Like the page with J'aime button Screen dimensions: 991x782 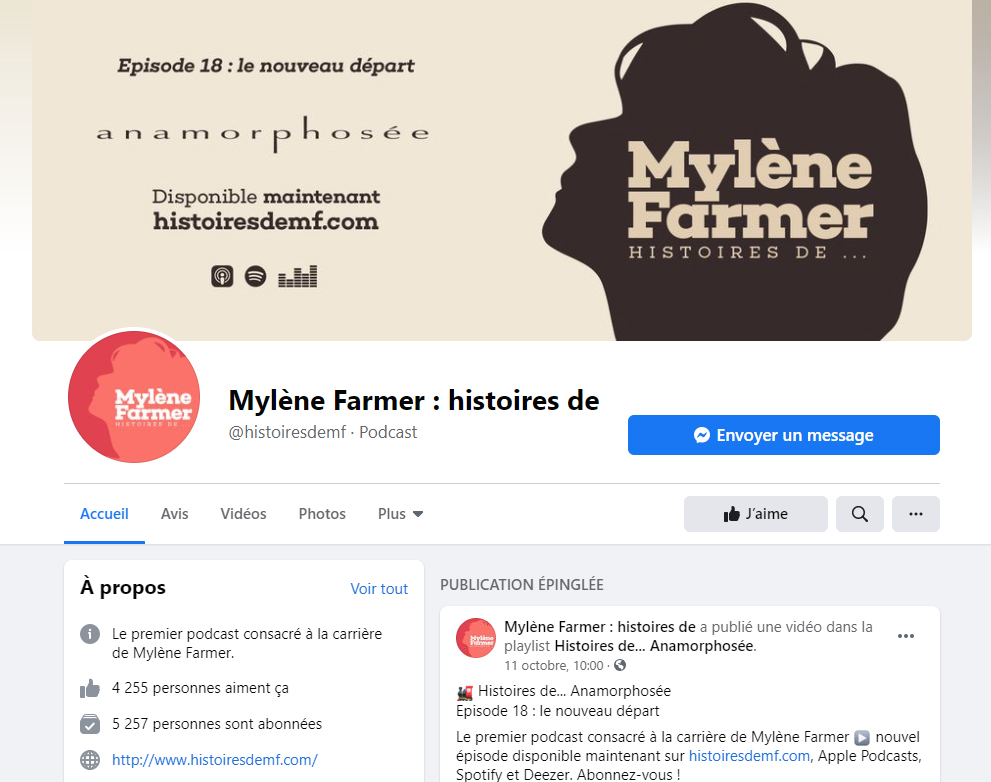pos(756,514)
